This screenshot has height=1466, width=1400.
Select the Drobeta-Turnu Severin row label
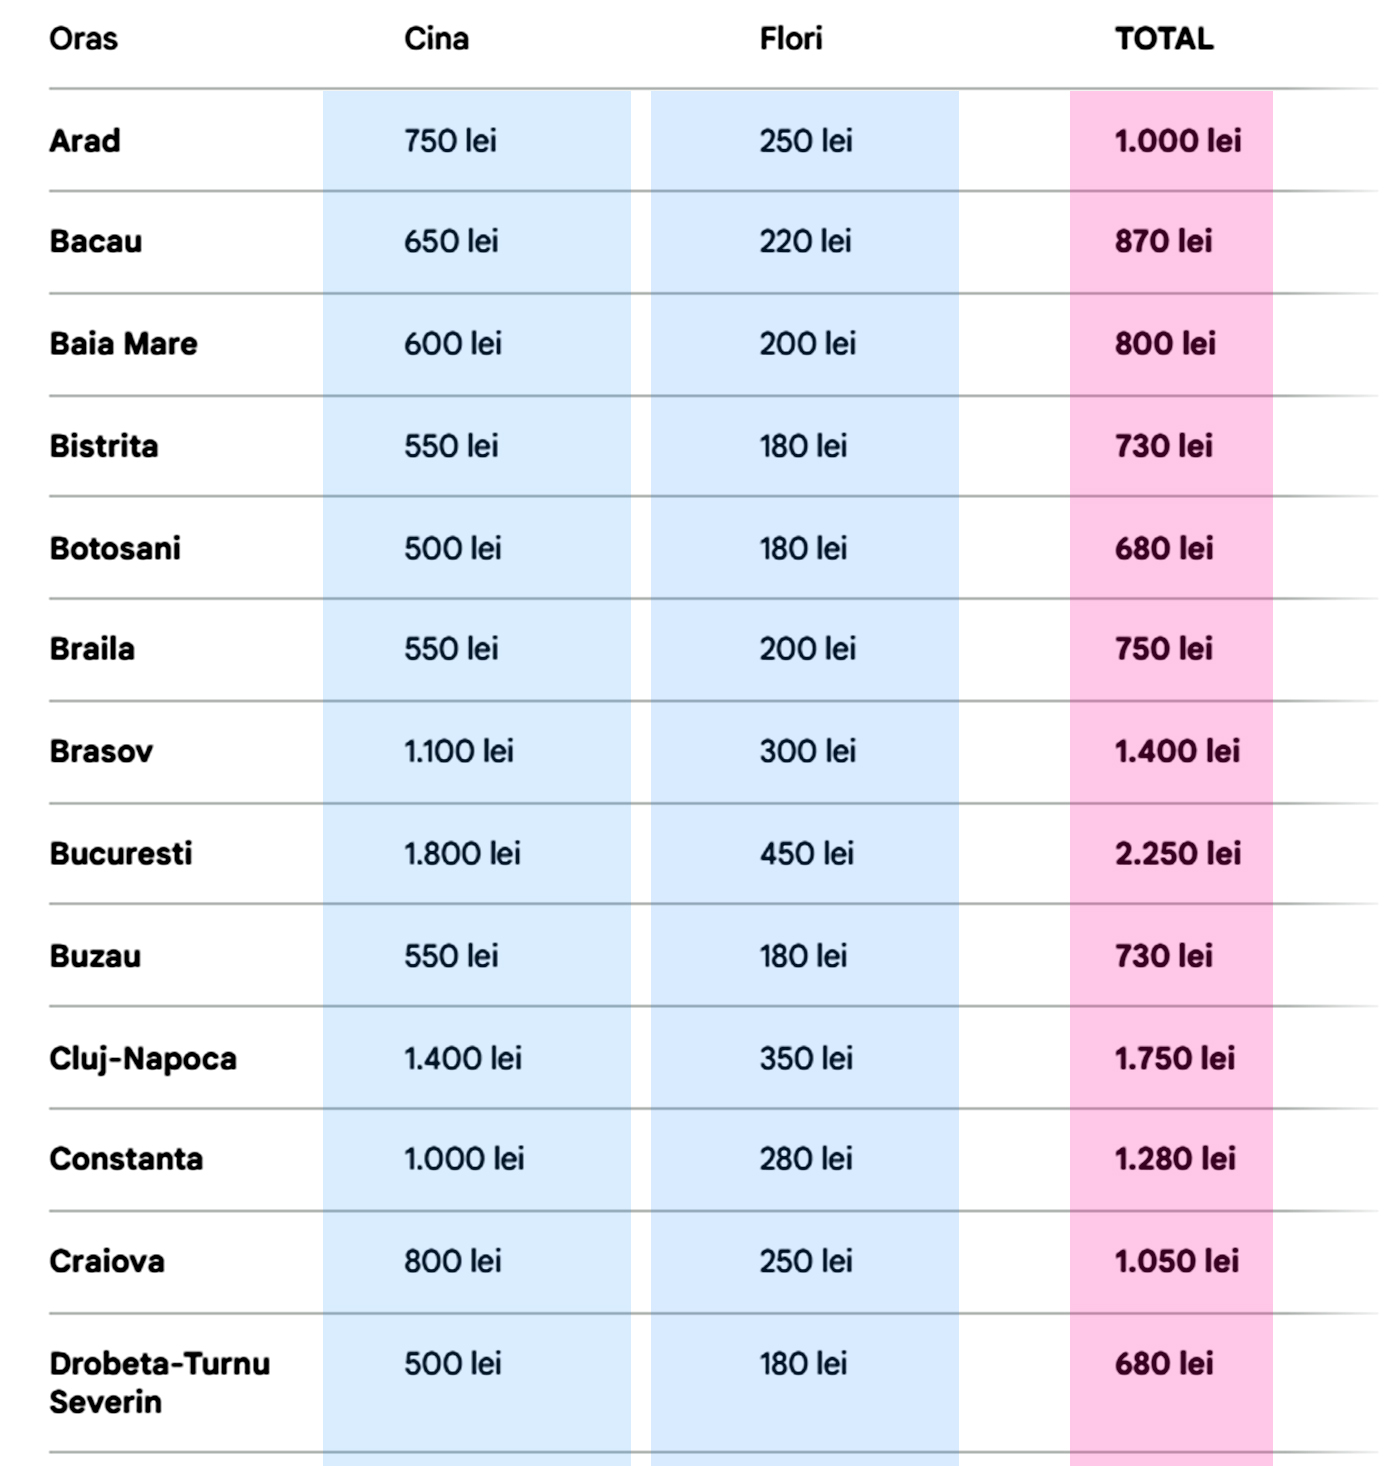pos(159,1382)
